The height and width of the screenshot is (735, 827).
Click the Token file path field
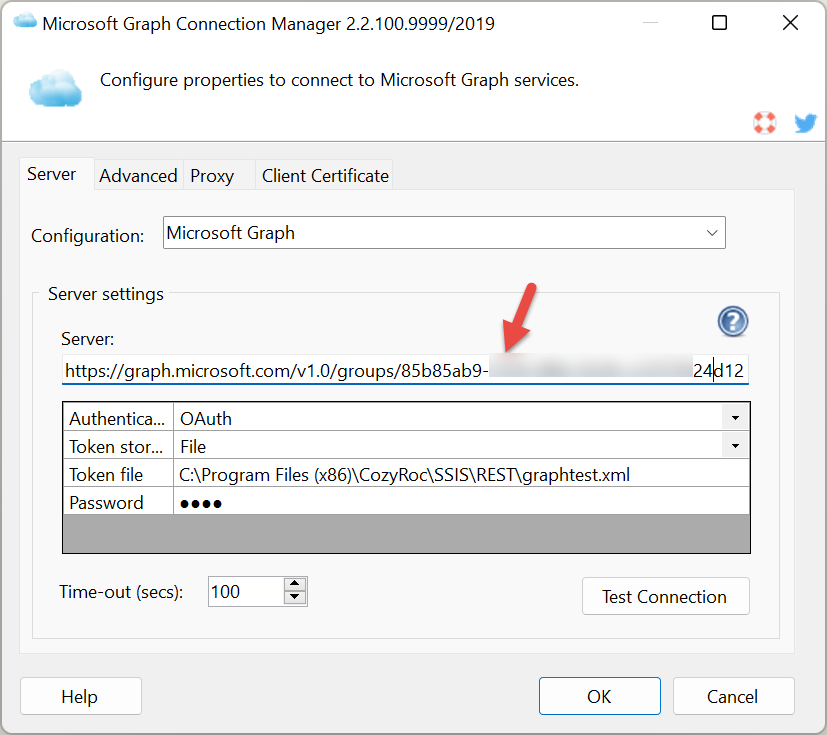pos(461,475)
